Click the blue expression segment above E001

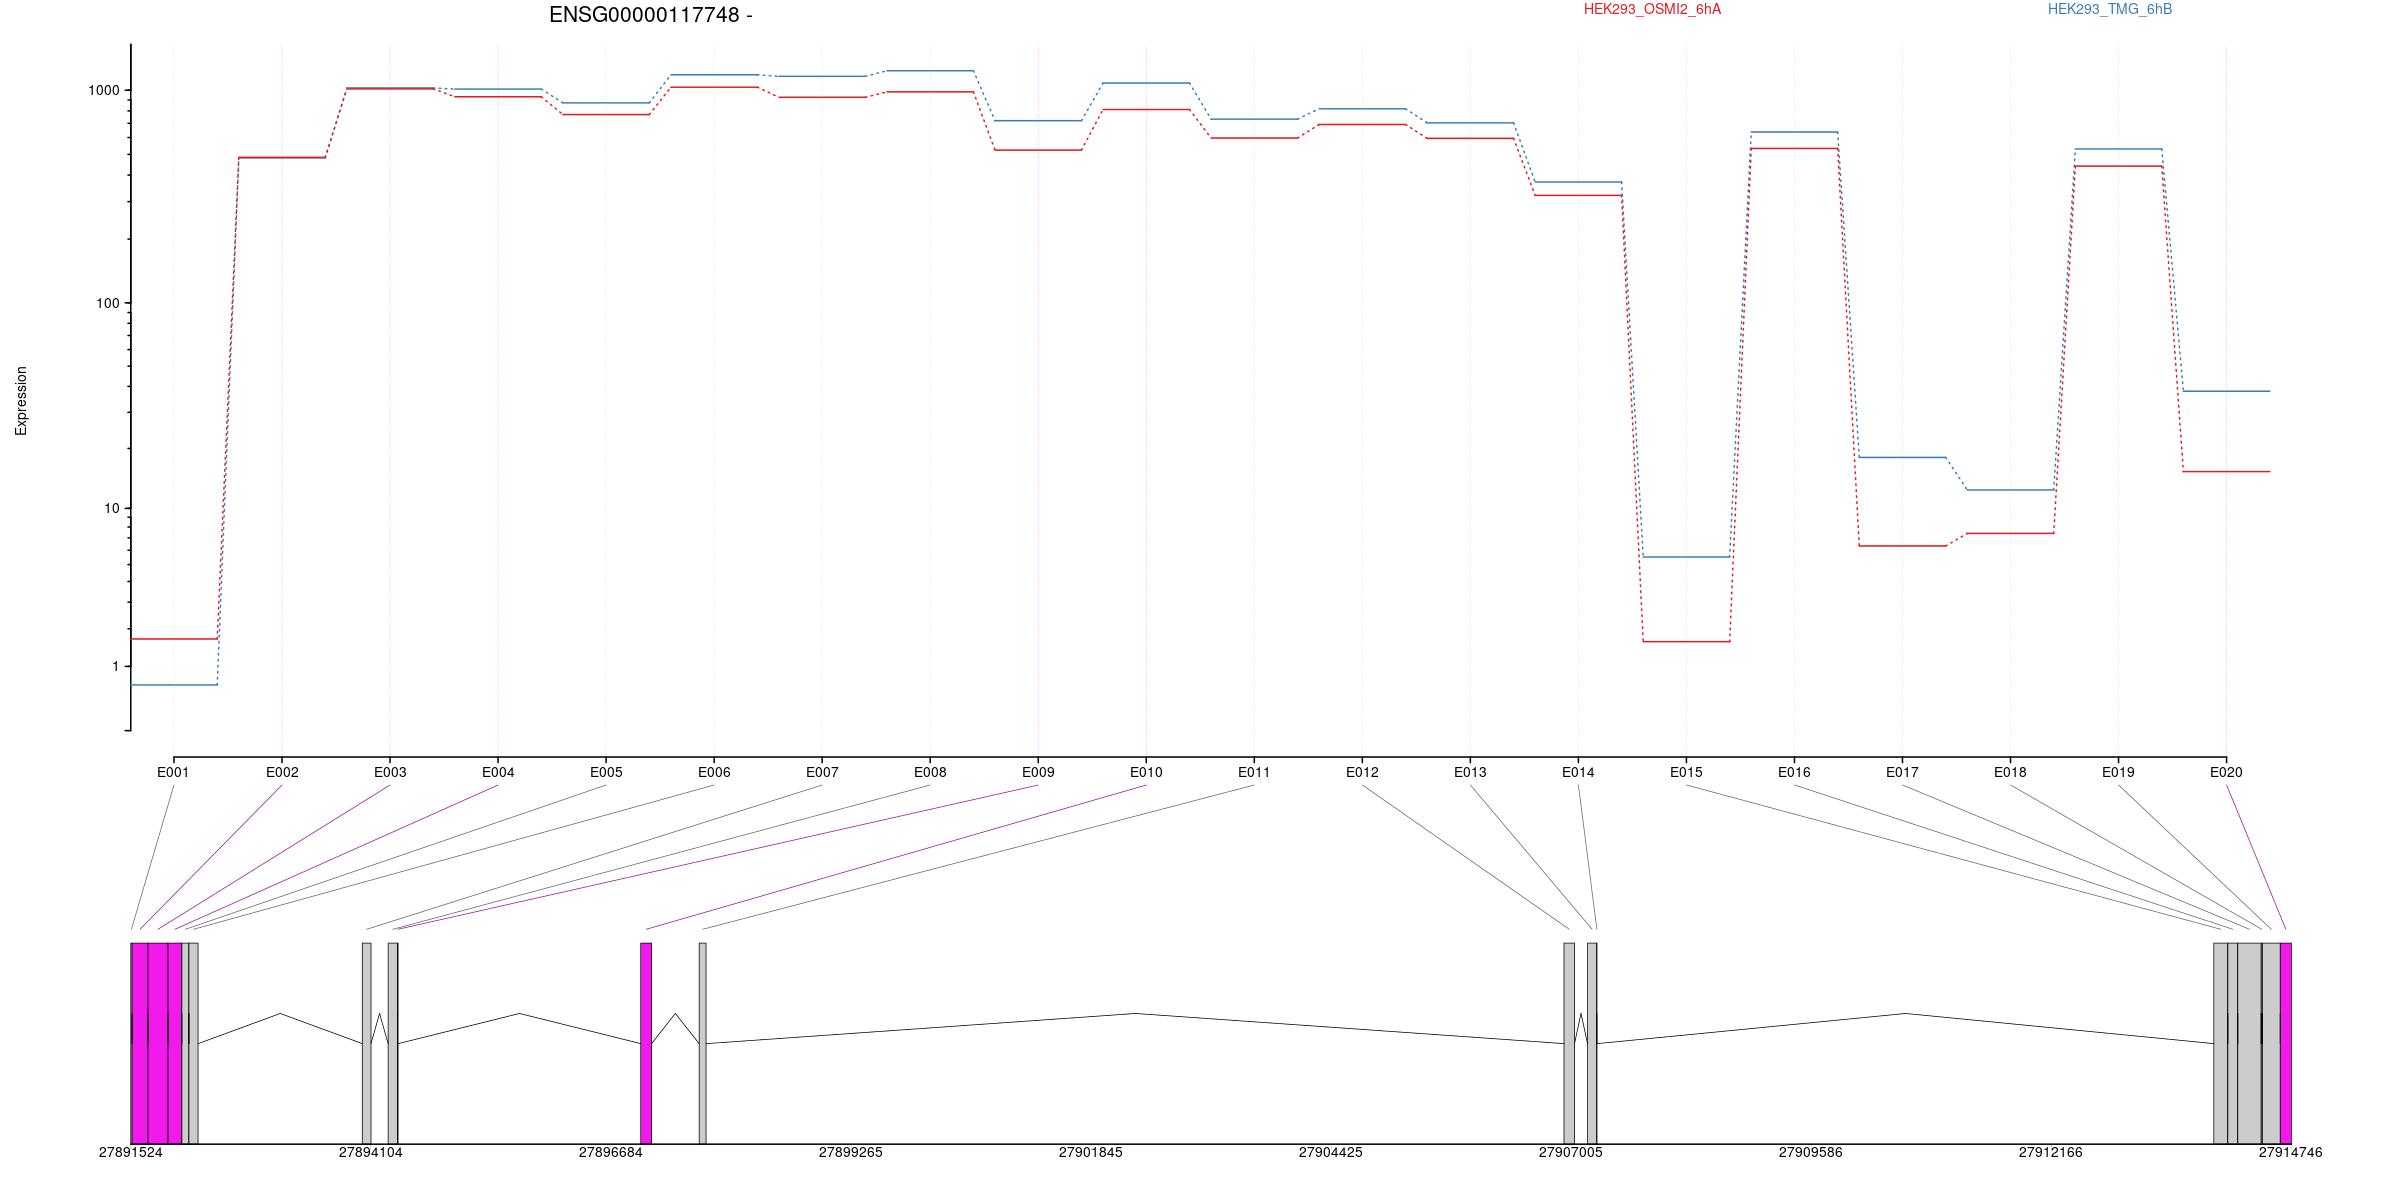[x=174, y=685]
